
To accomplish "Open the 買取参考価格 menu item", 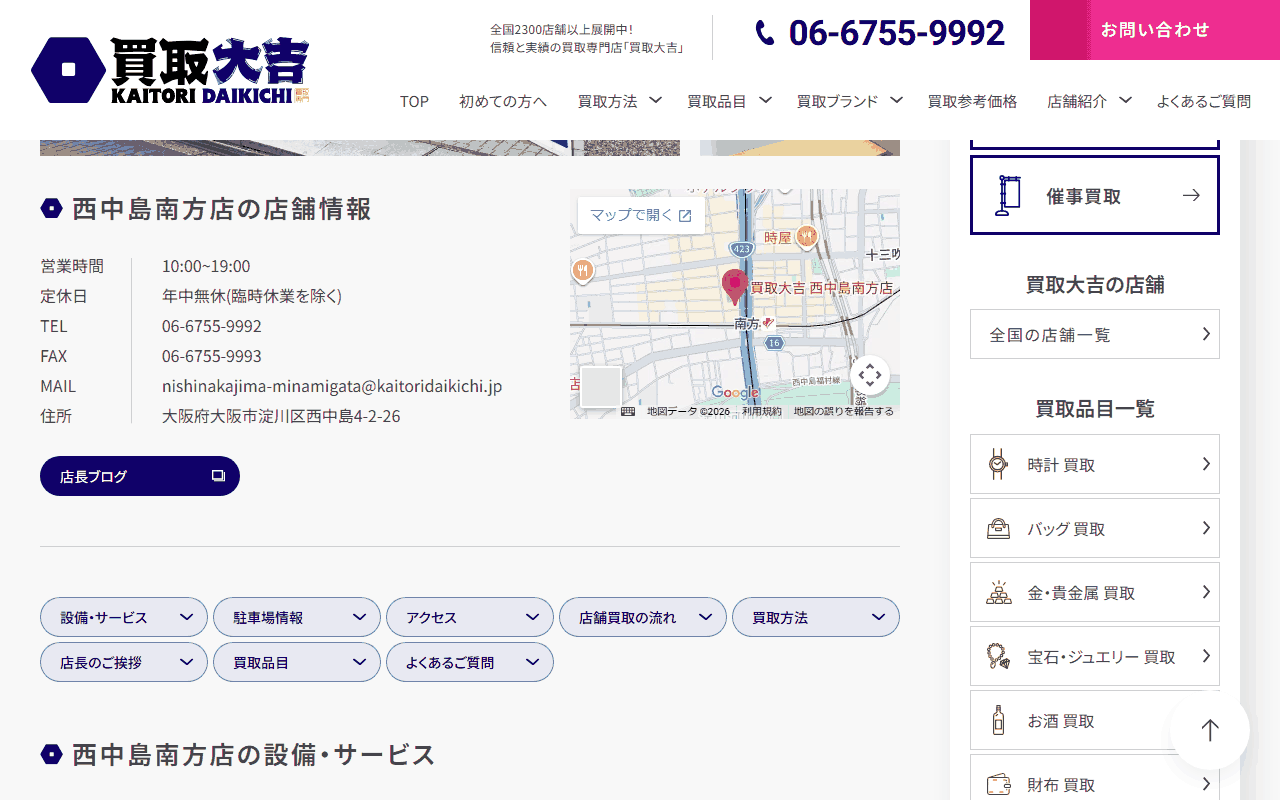I will [972, 101].
